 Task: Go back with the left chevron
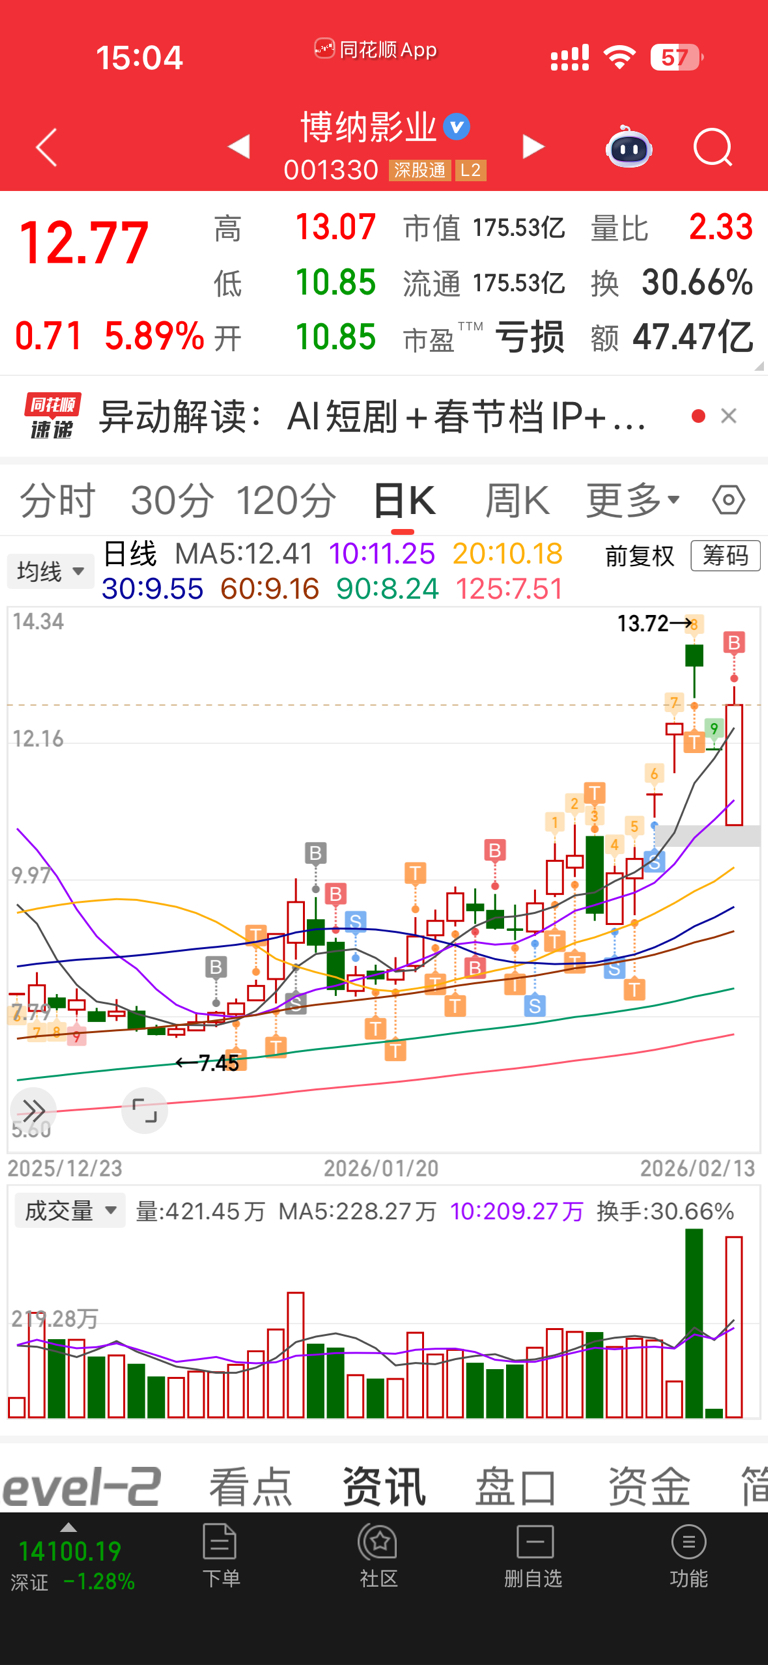tap(47, 148)
